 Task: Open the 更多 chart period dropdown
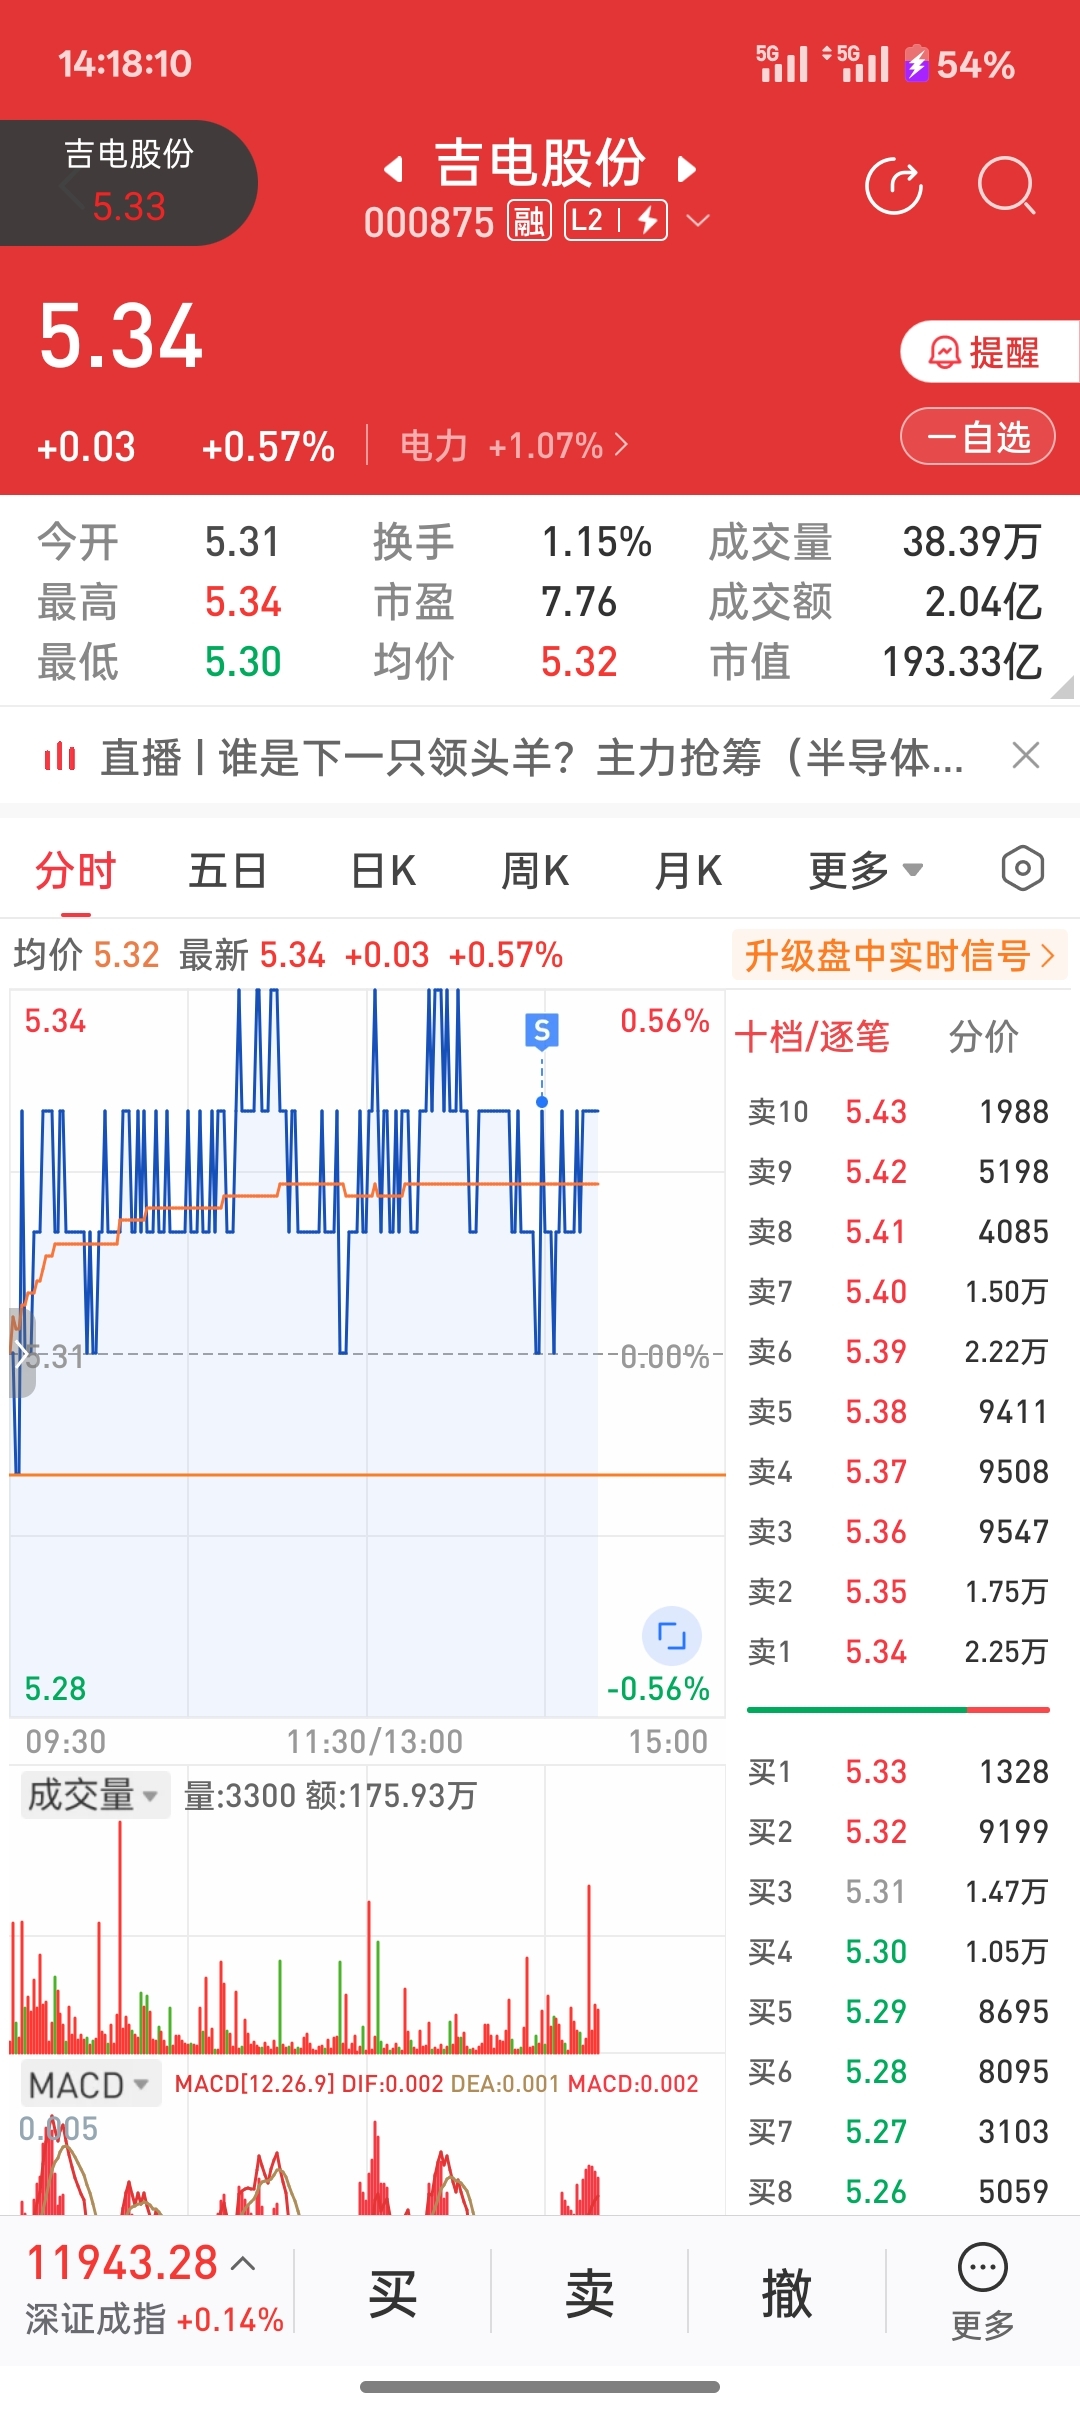pyautogui.click(x=866, y=870)
